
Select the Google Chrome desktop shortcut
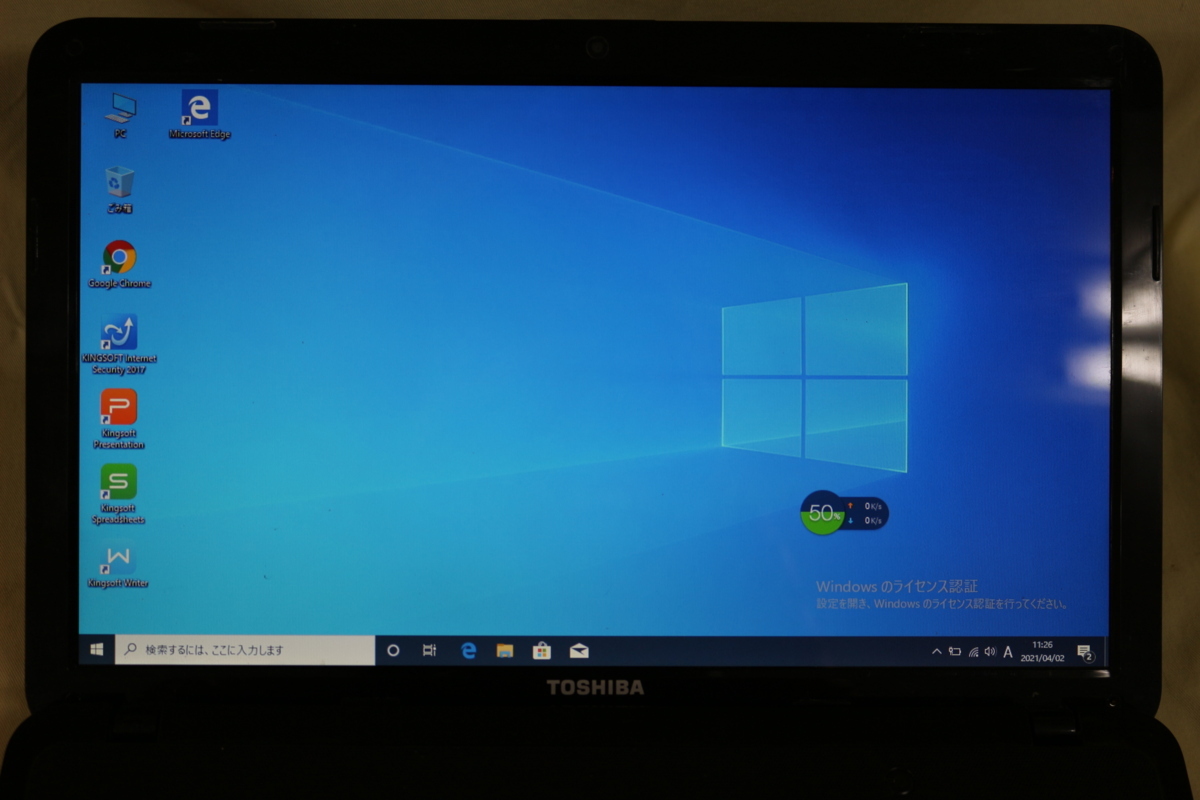(119, 264)
